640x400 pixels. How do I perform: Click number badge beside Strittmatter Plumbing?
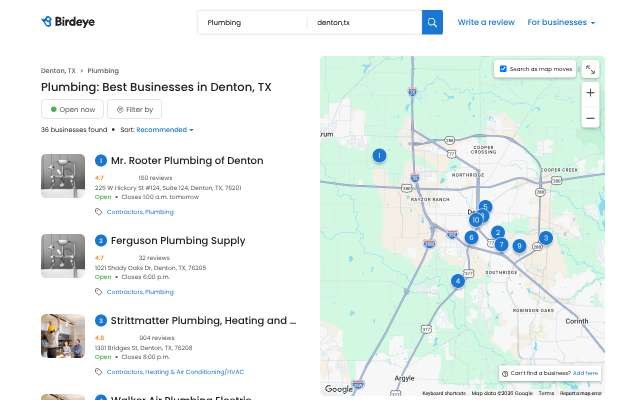coord(101,320)
